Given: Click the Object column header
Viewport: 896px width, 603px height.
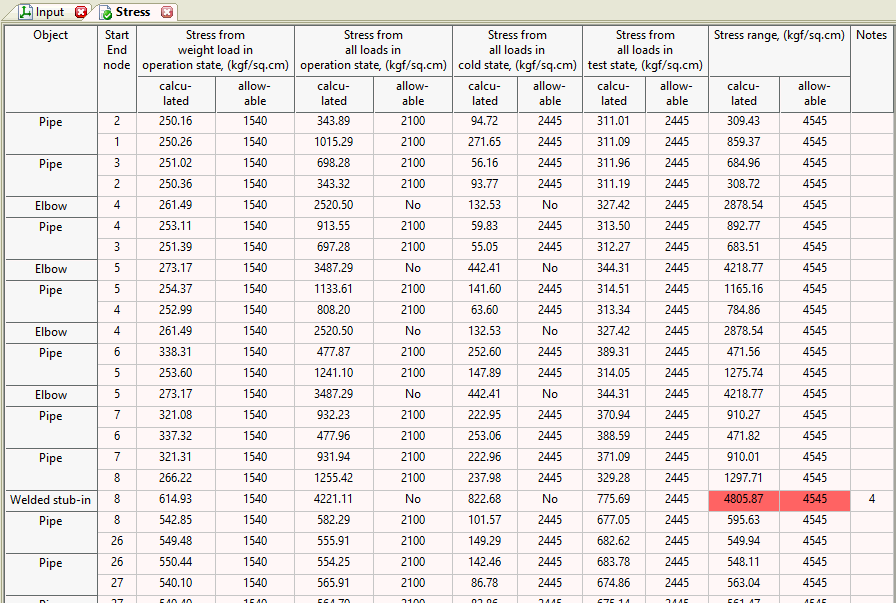Looking at the screenshot, I should click(x=51, y=68).
